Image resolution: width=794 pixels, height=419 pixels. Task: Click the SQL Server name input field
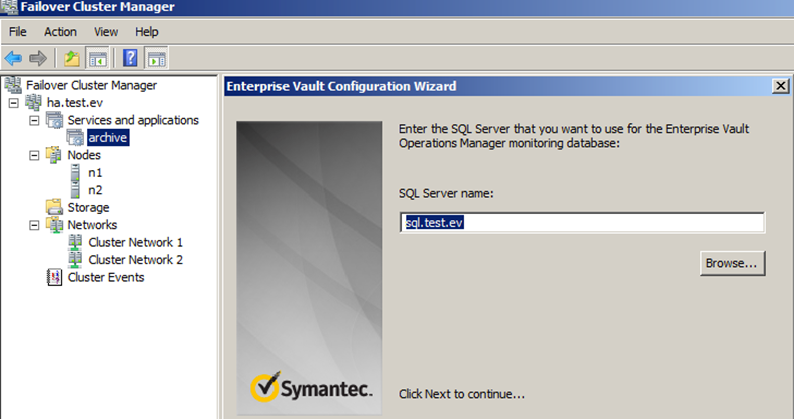coord(582,222)
